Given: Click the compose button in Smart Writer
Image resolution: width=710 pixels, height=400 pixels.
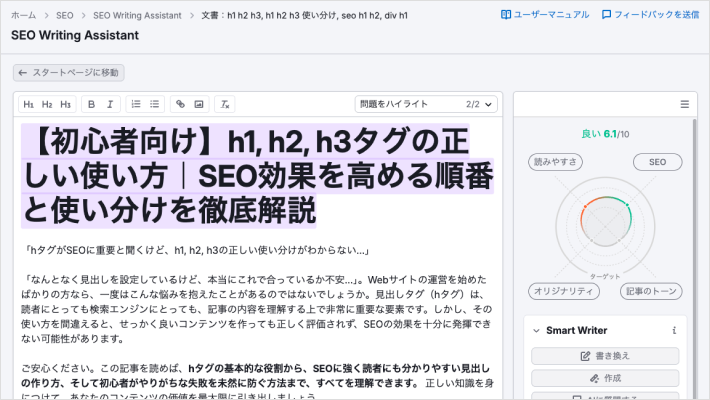Looking at the screenshot, I should coord(605,378).
